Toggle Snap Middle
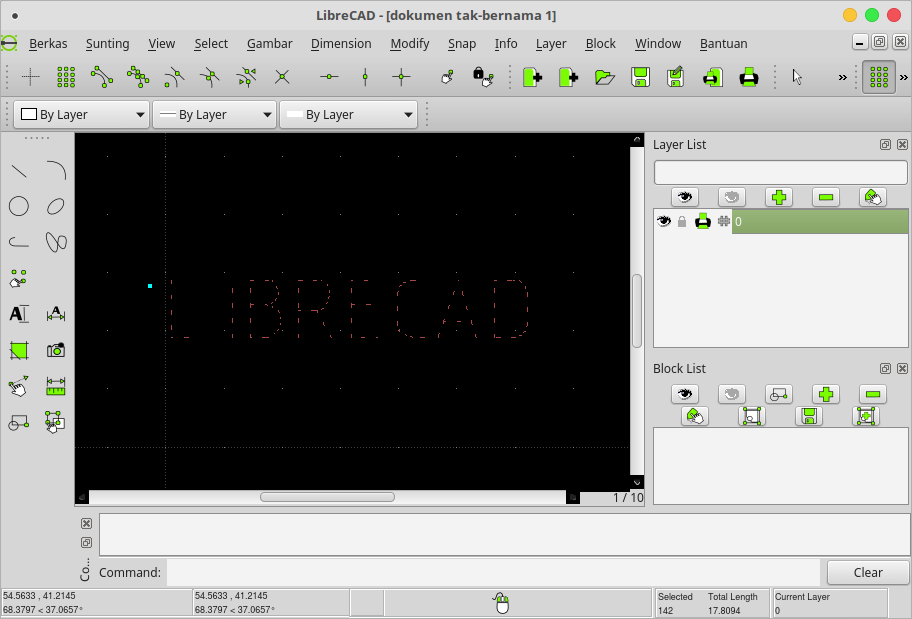 click(211, 77)
